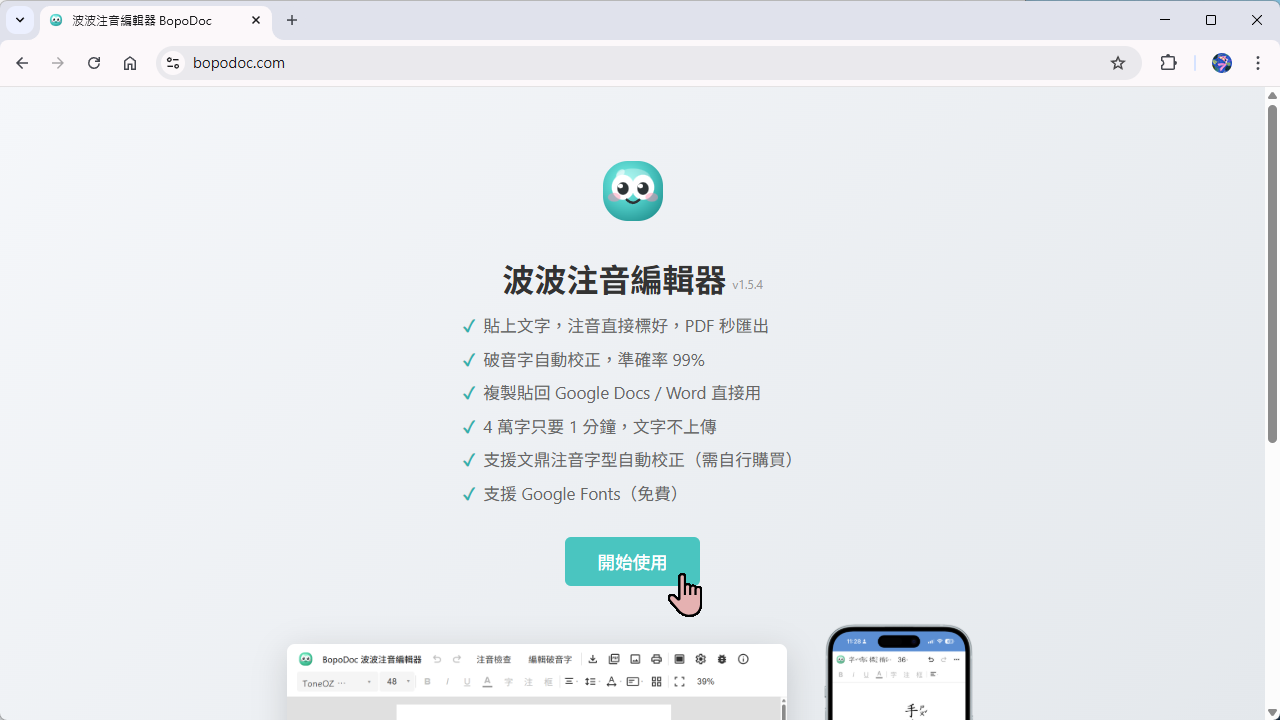Reload the bopodoc.com page

(x=94, y=63)
